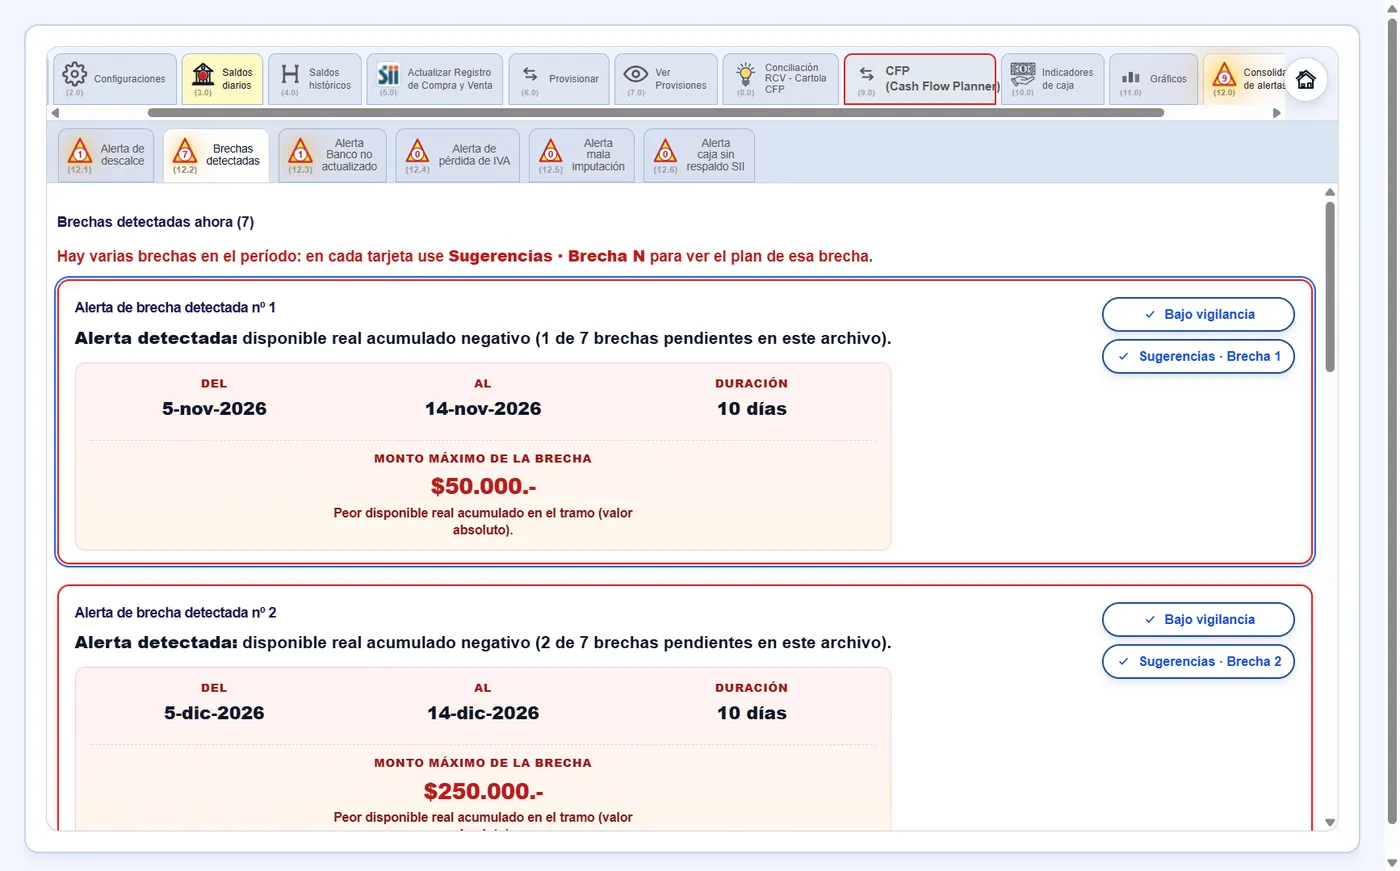The width and height of the screenshot is (1400, 871).
Task: Click the toolbar's horizontal scrollbar thumb
Action: 656,113
